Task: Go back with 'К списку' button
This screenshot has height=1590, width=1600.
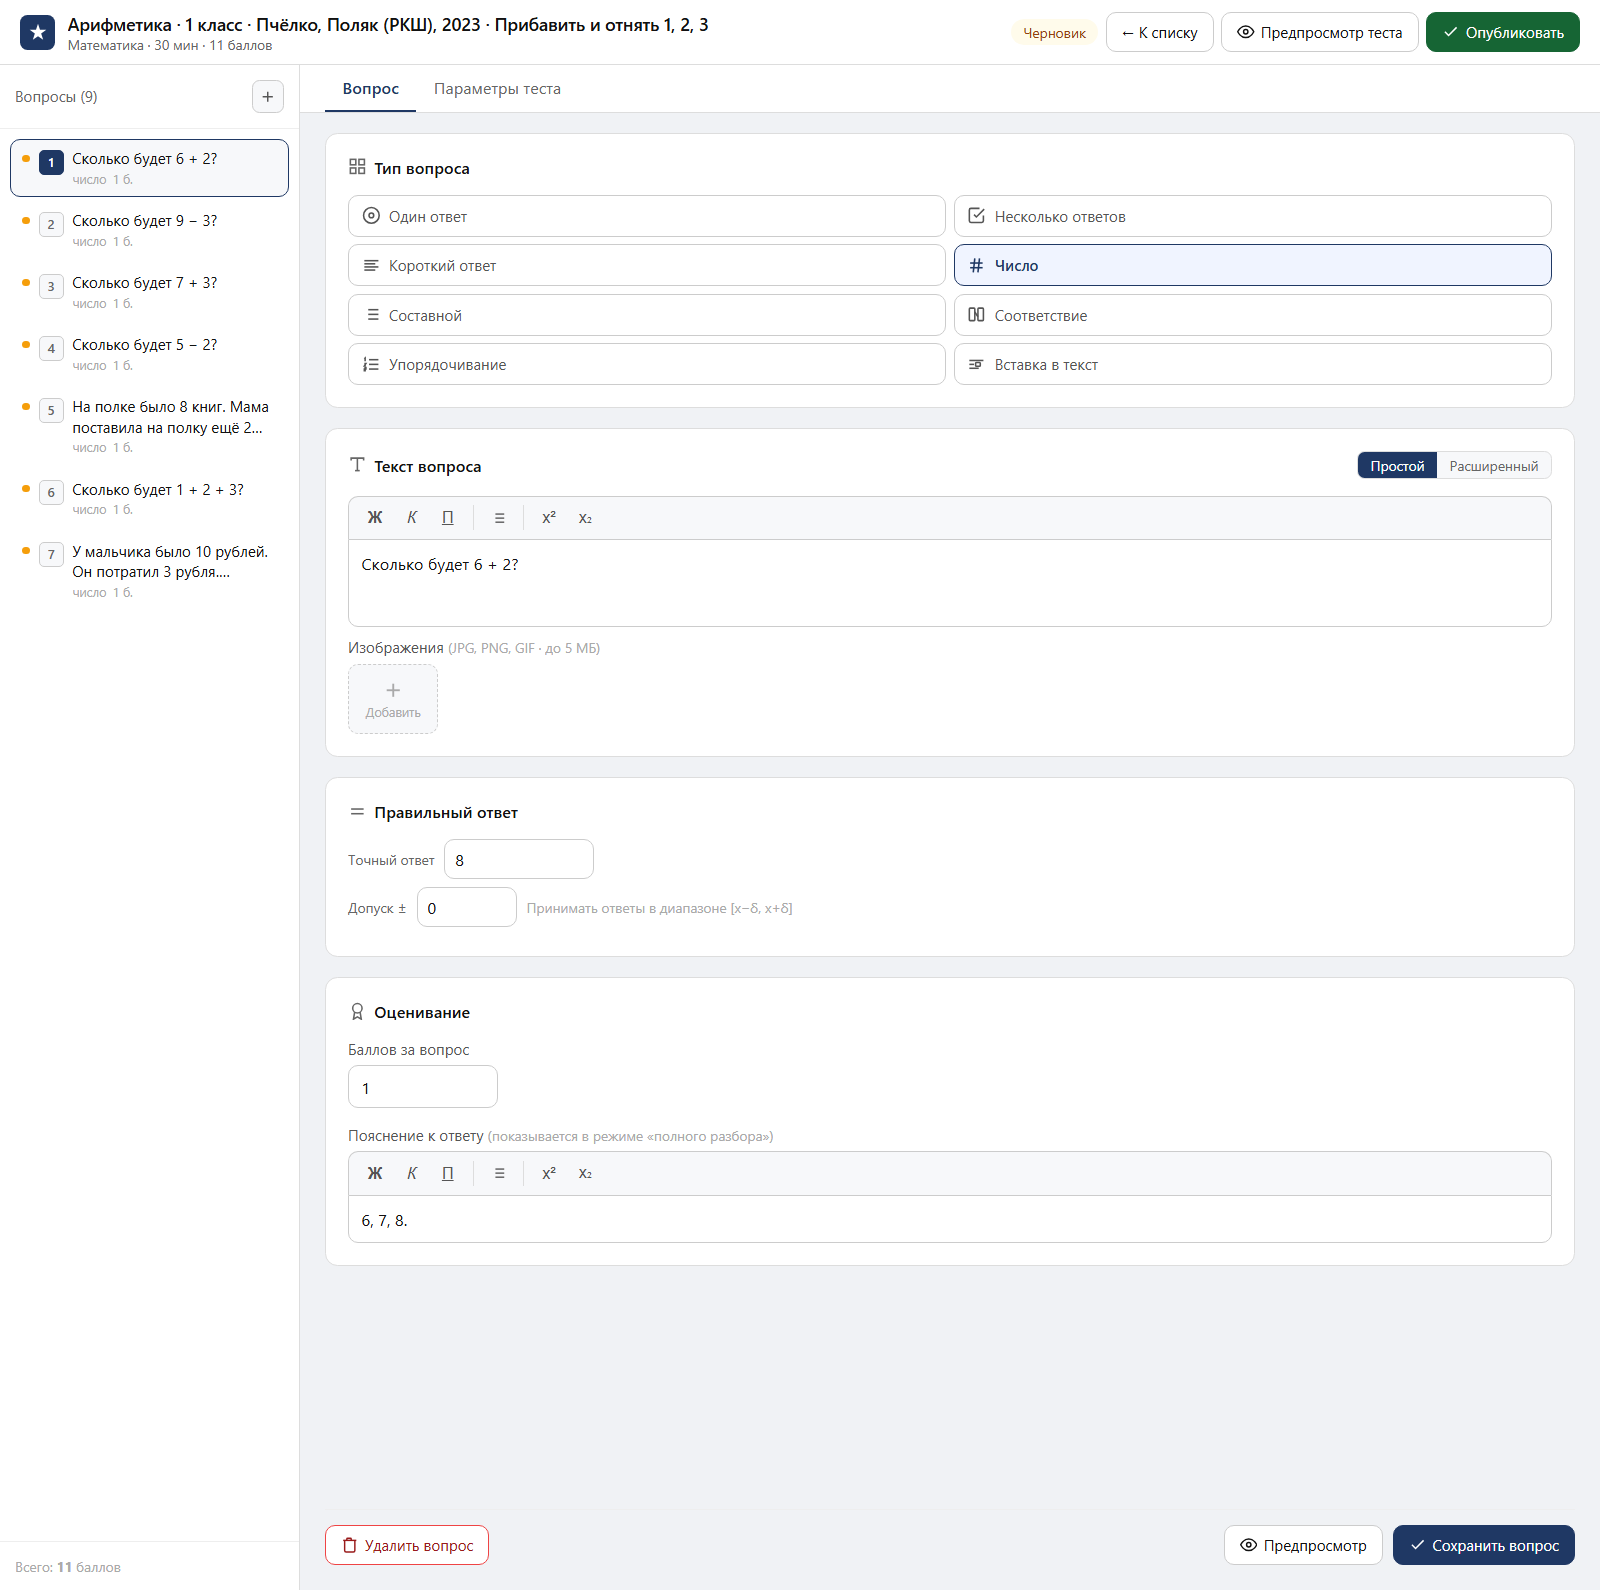Action: (x=1160, y=32)
